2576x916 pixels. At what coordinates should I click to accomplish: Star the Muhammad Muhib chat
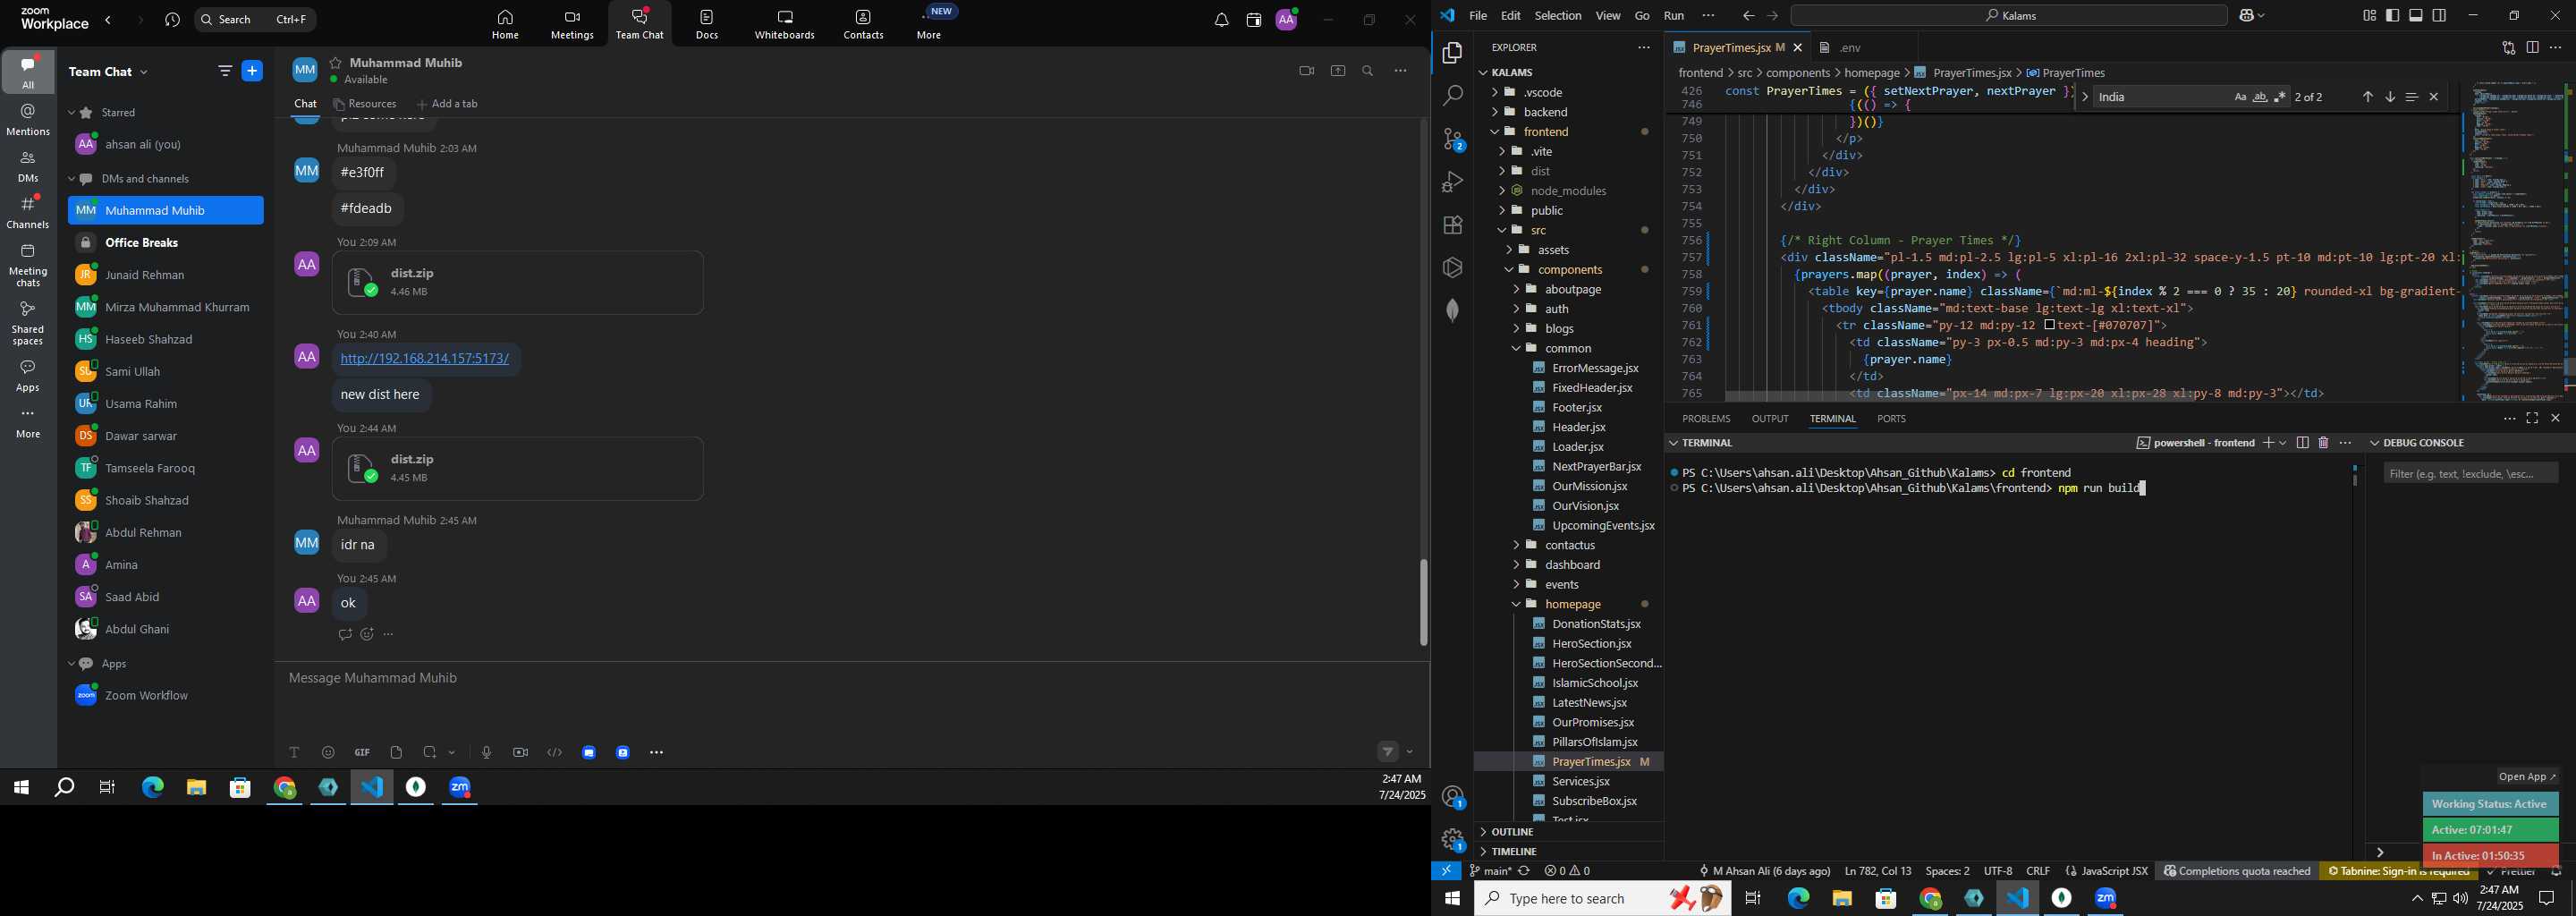coord(336,62)
